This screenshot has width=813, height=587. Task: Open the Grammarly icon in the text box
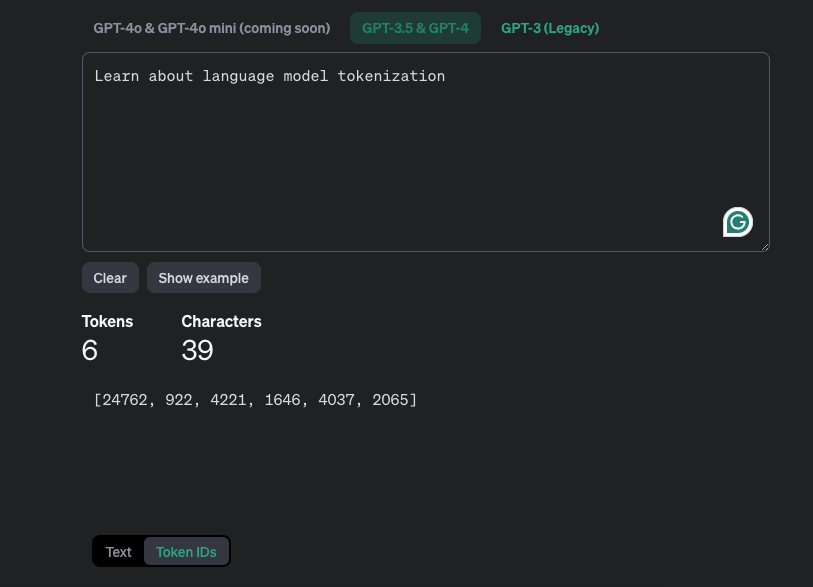tap(737, 222)
